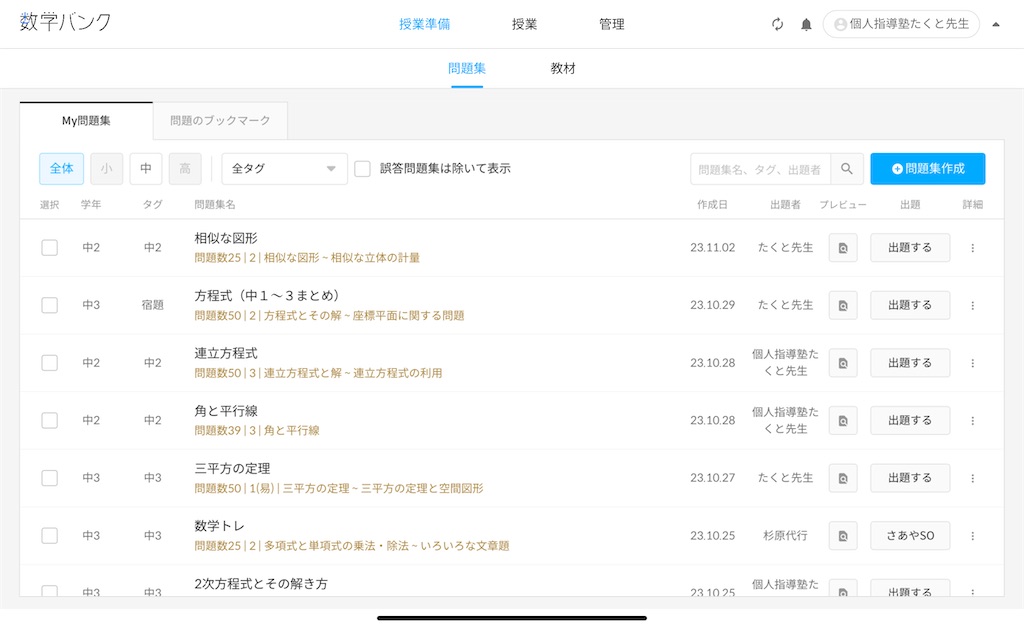
Task: Preview the 連立方程式 problem set
Action: click(843, 363)
